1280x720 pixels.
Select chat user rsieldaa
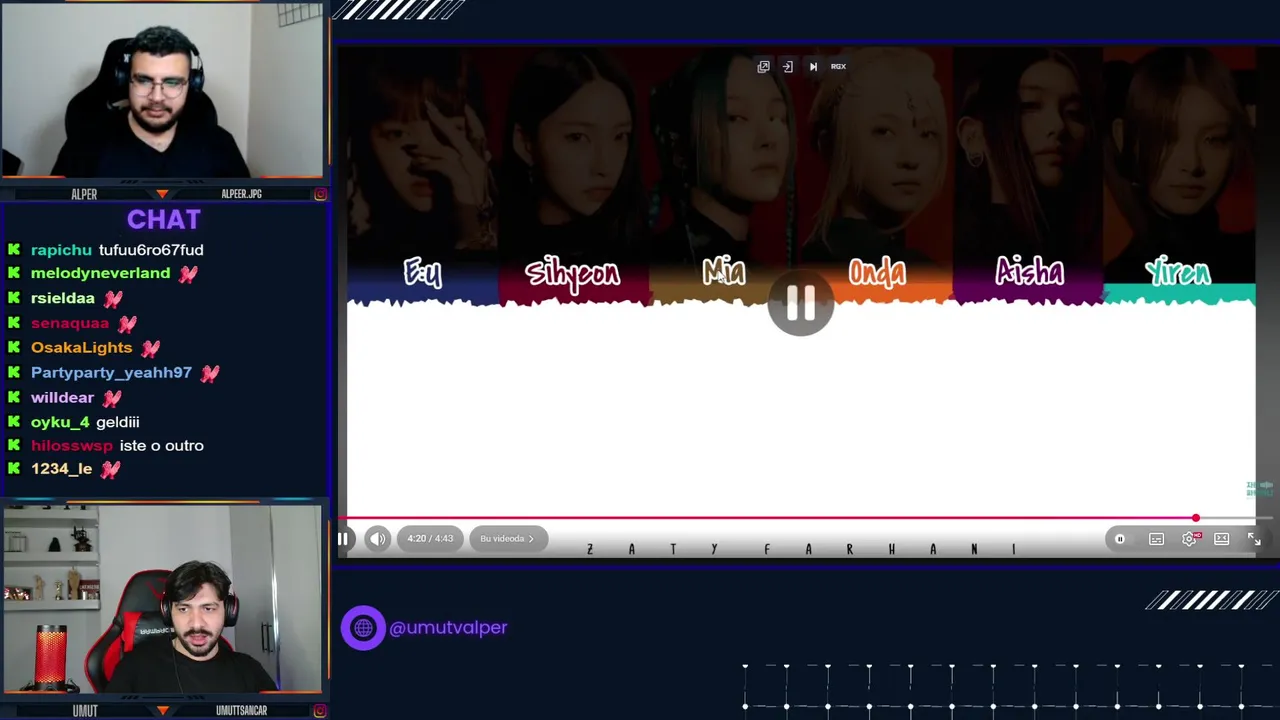point(62,298)
